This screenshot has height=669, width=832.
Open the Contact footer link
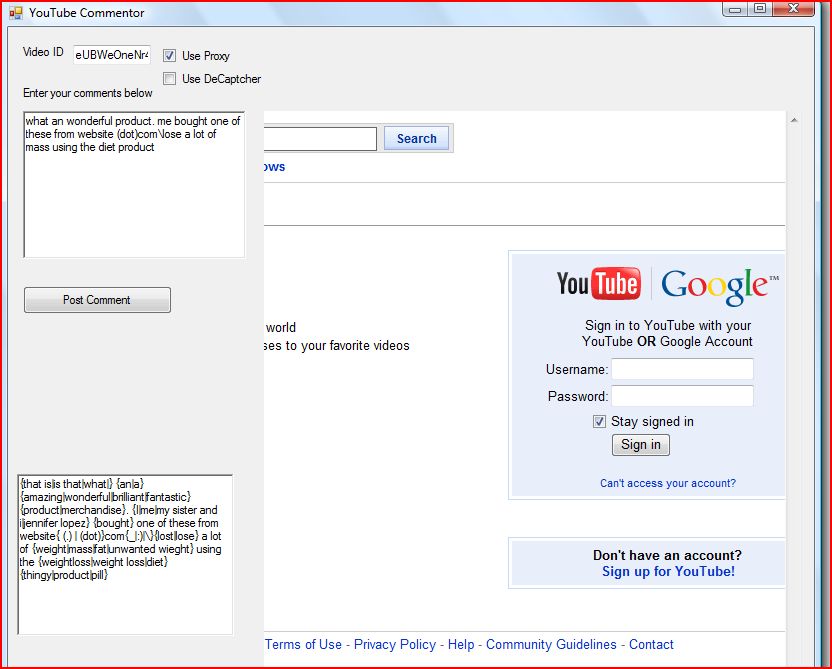pyautogui.click(x=651, y=644)
